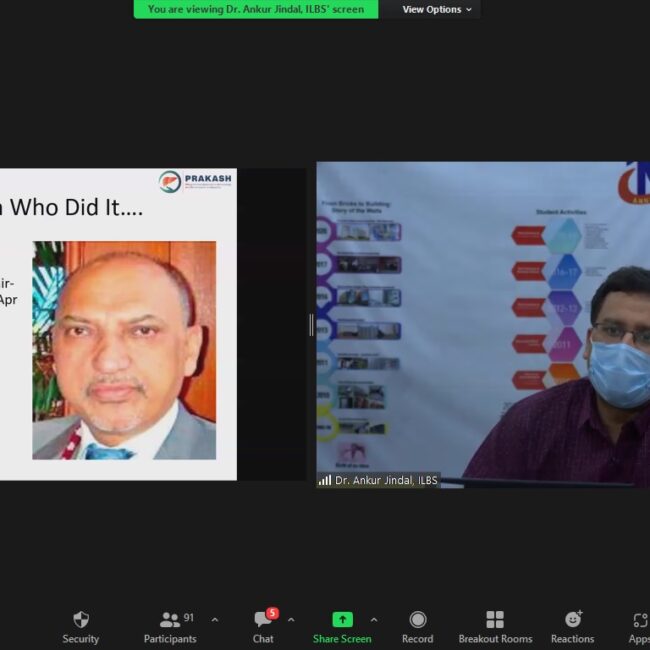Image resolution: width=650 pixels, height=650 pixels.
Task: Click the green screen-viewing notification banner
Action: [x=256, y=10]
